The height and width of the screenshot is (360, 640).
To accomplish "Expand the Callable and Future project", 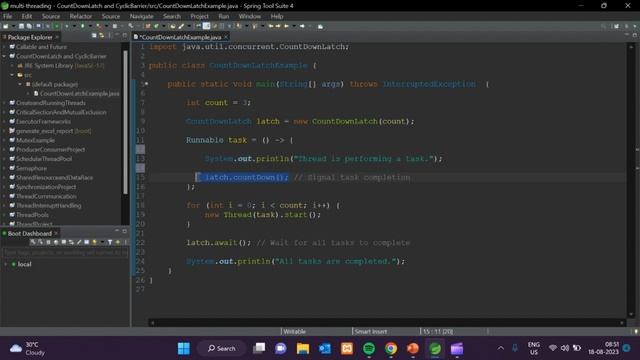I will 4,47.
